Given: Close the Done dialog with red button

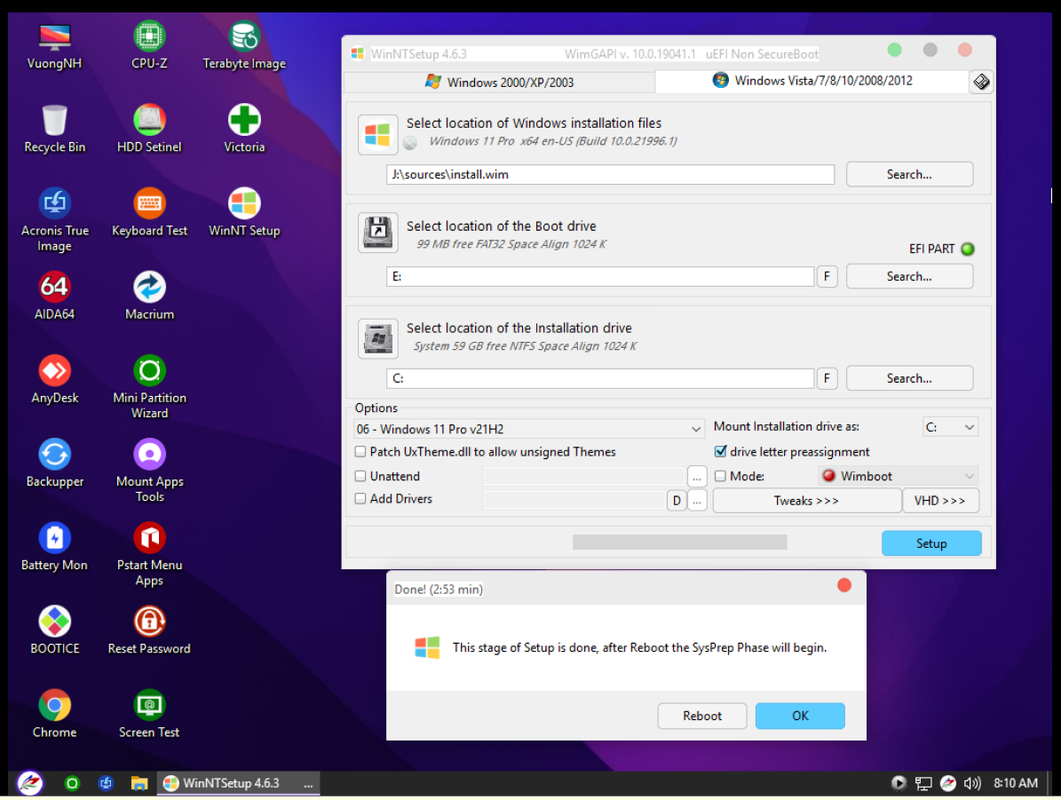Looking at the screenshot, I should tap(844, 585).
